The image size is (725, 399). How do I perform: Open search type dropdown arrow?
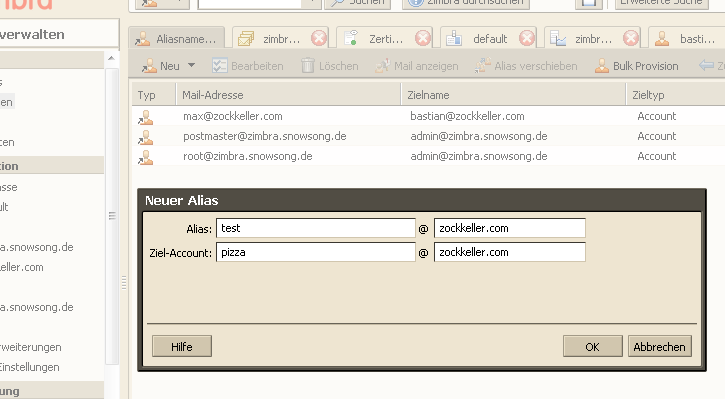312,3
